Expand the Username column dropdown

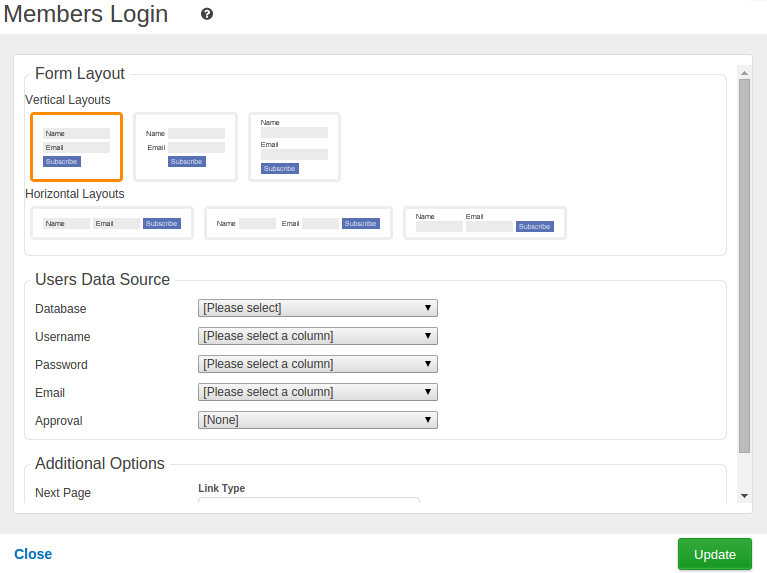coord(318,336)
